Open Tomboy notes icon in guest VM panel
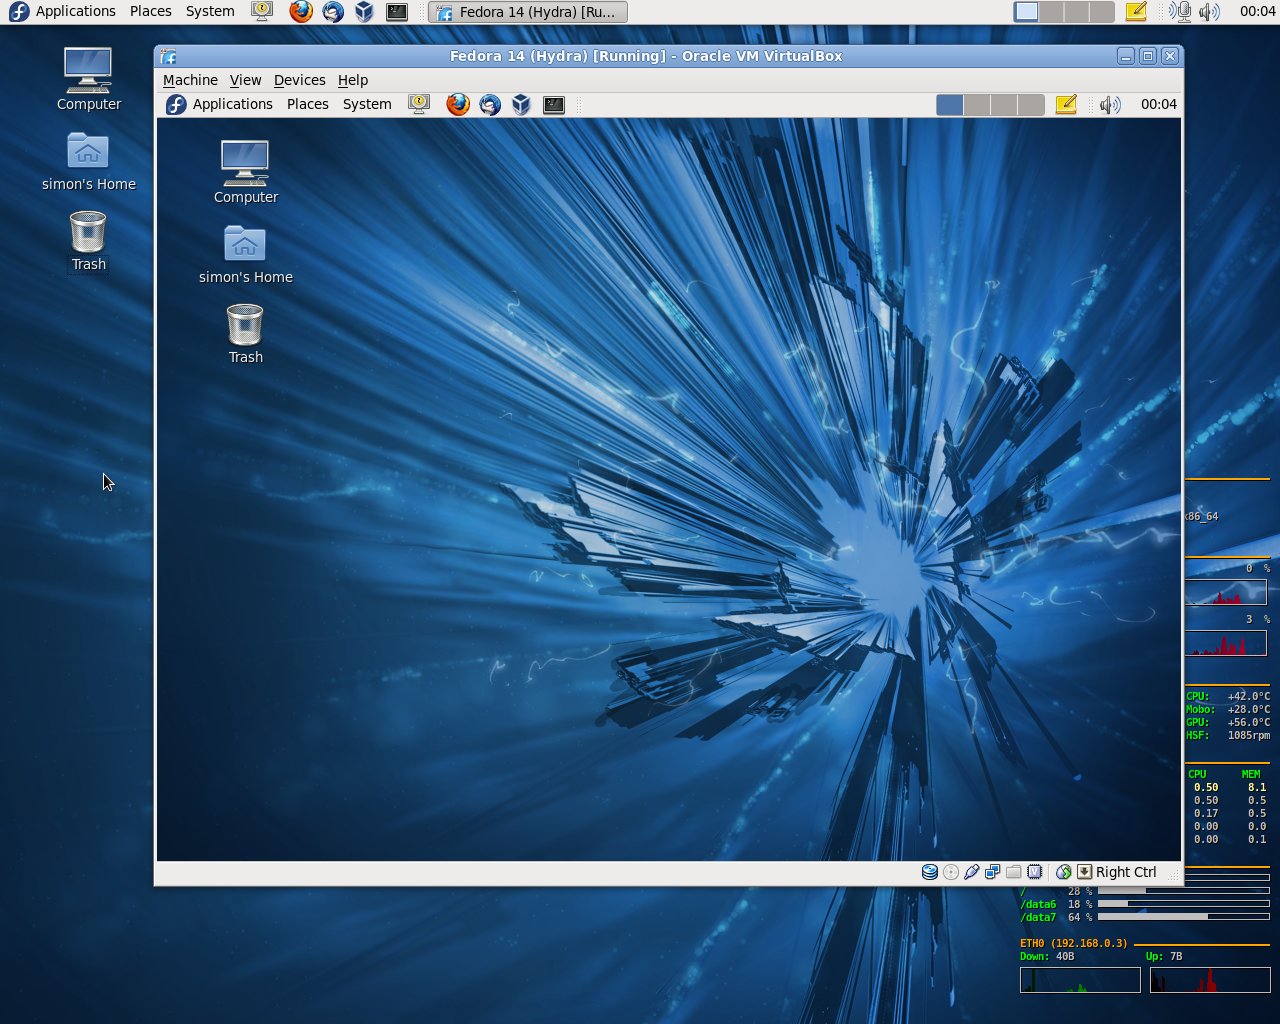The image size is (1280, 1024). coord(1066,104)
